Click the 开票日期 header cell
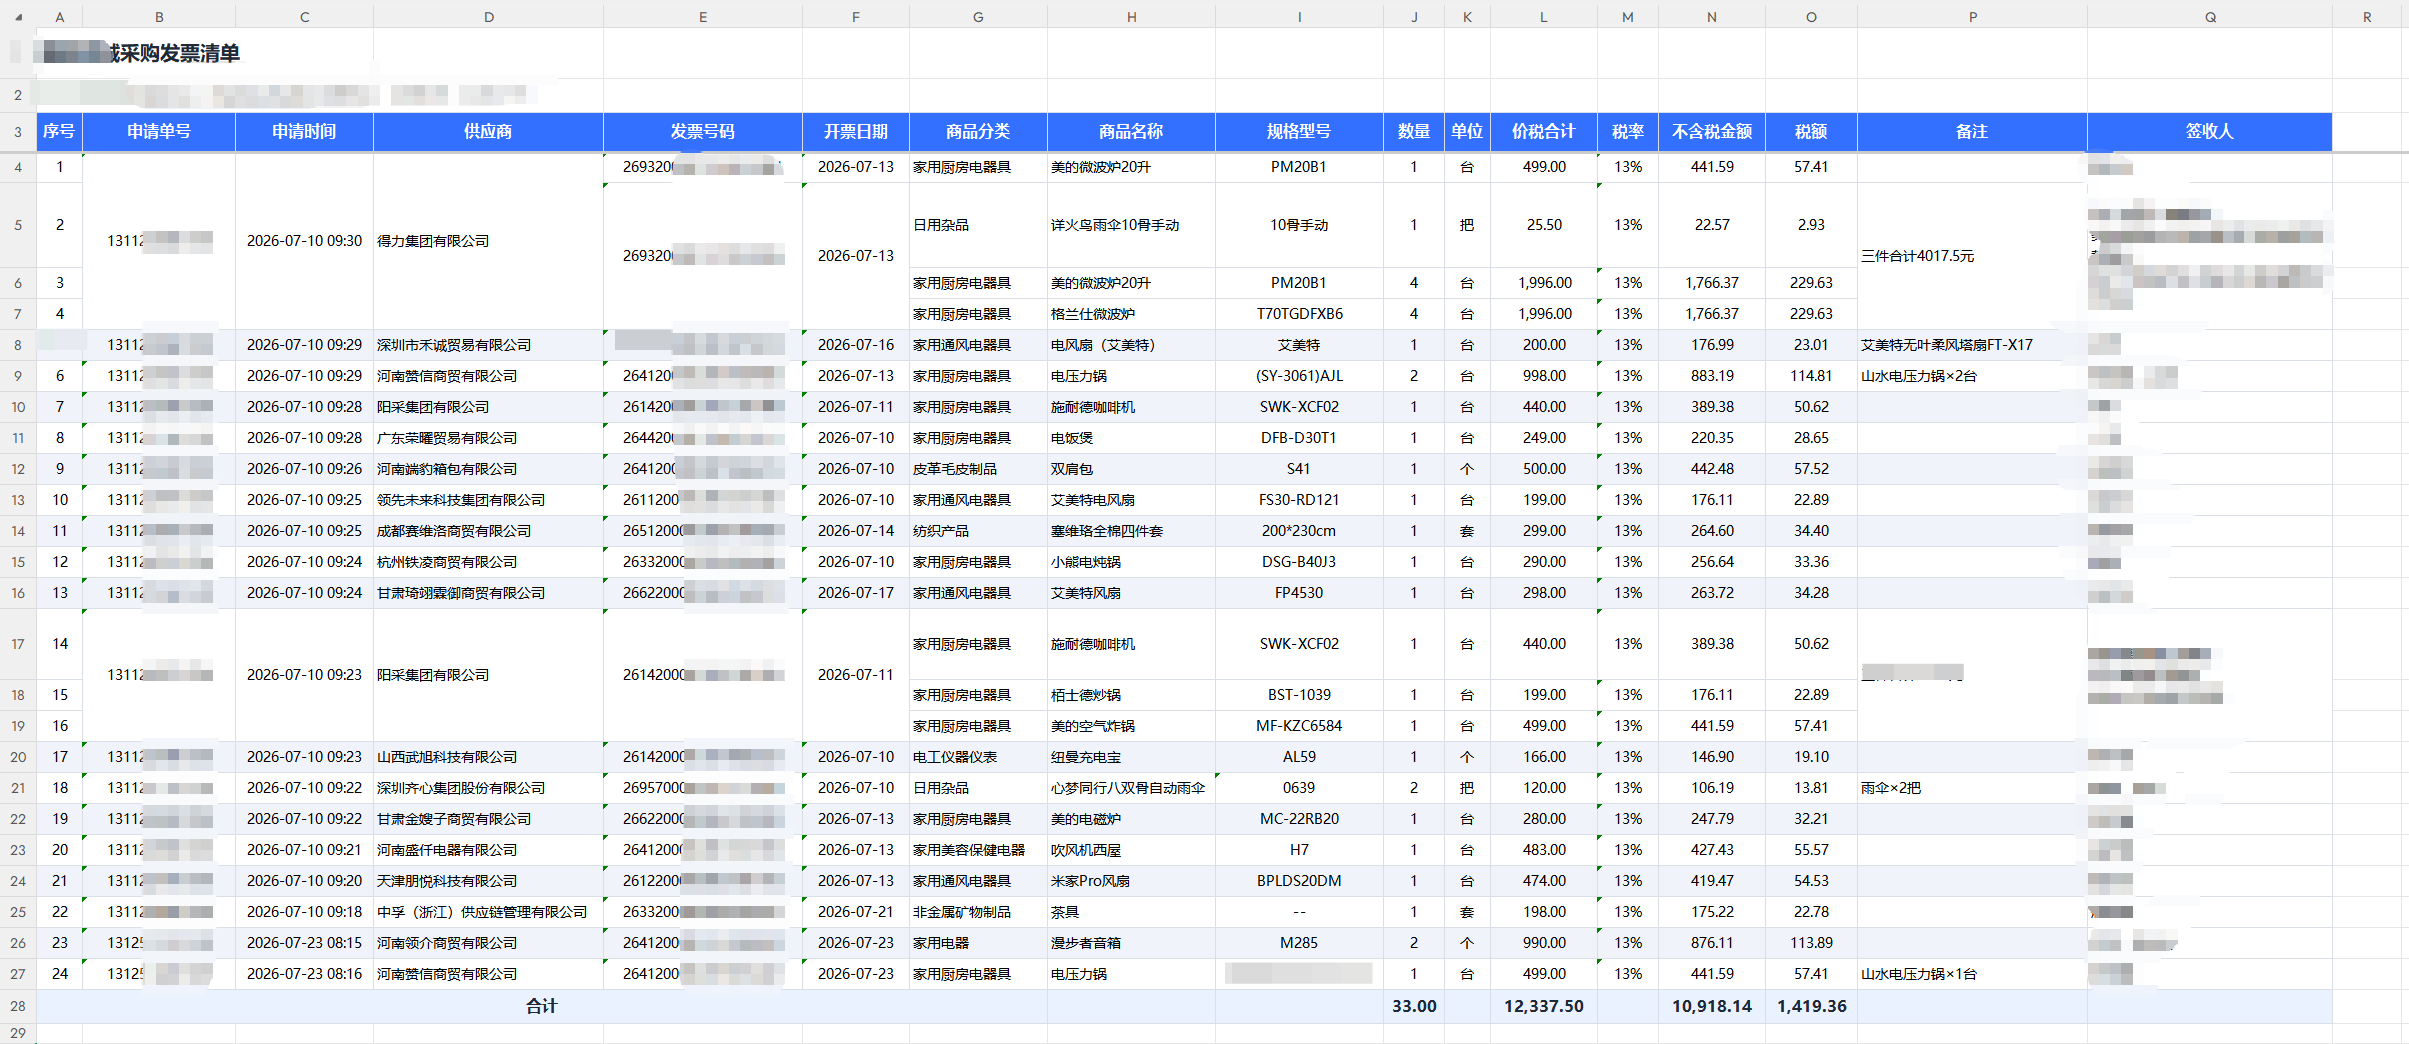2409x1044 pixels. pyautogui.click(x=856, y=131)
